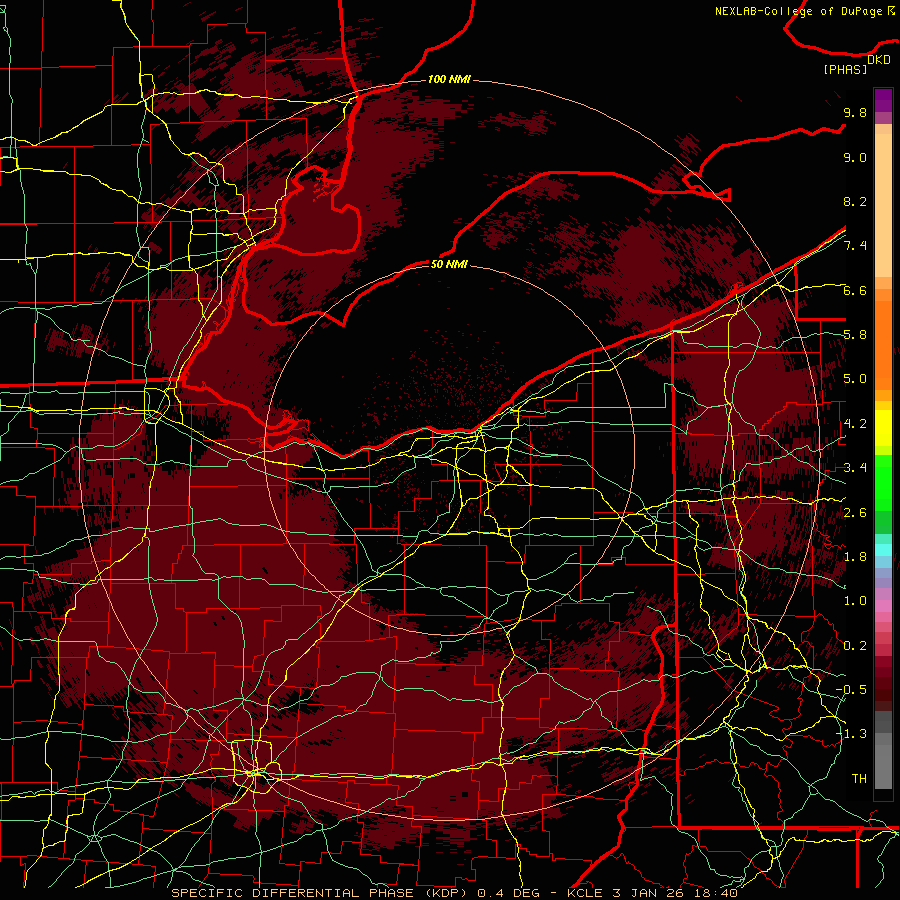Click the 18:40 timestamp
Image resolution: width=900 pixels, height=900 pixels.
[x=714, y=893]
